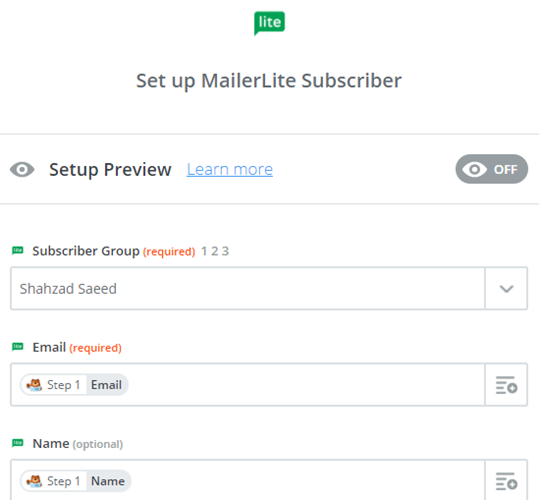Click the Step 1 Email token
Image resolution: width=539 pixels, height=500 pixels.
click(x=74, y=385)
